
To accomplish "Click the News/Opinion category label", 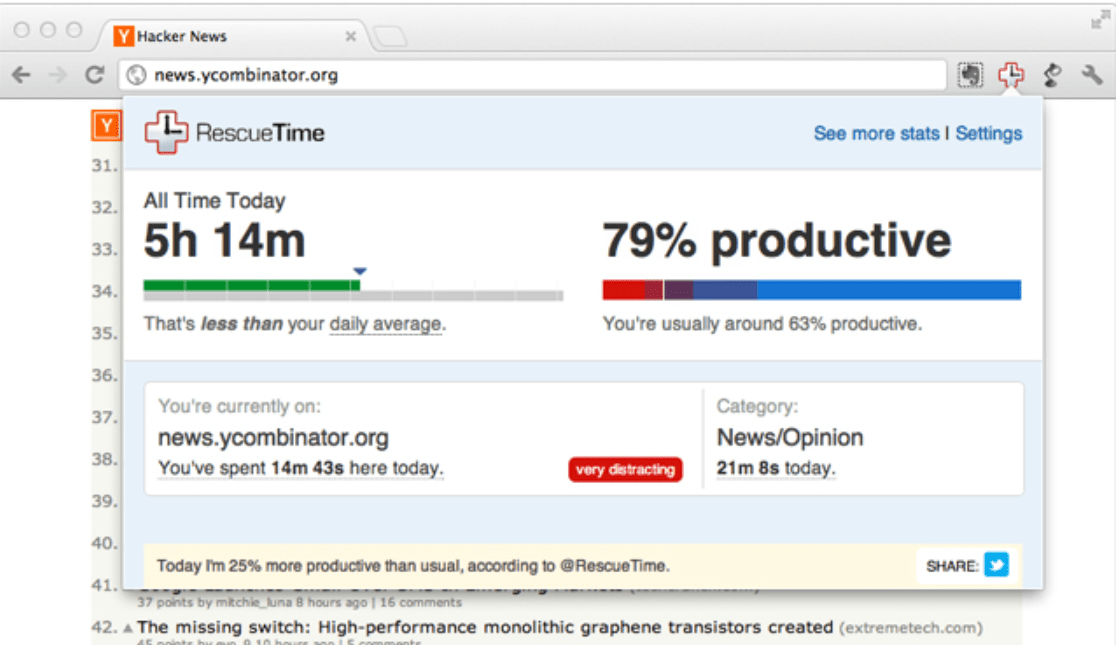I will [790, 437].
